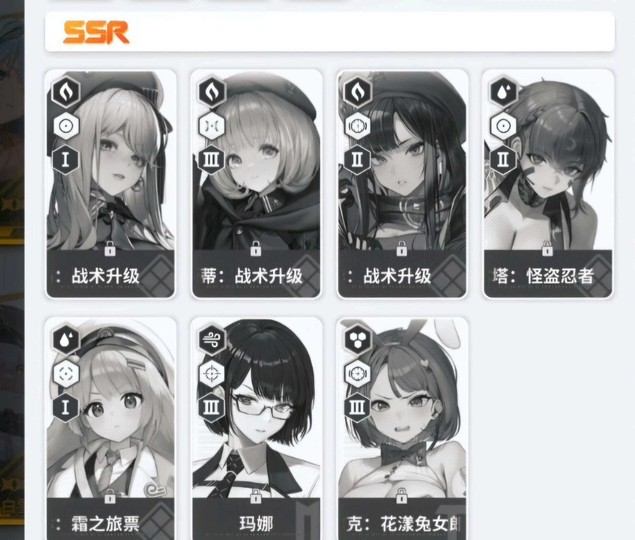The image size is (635, 540).
Task: Open the 玛娜 character card portrait
Action: tap(256, 408)
